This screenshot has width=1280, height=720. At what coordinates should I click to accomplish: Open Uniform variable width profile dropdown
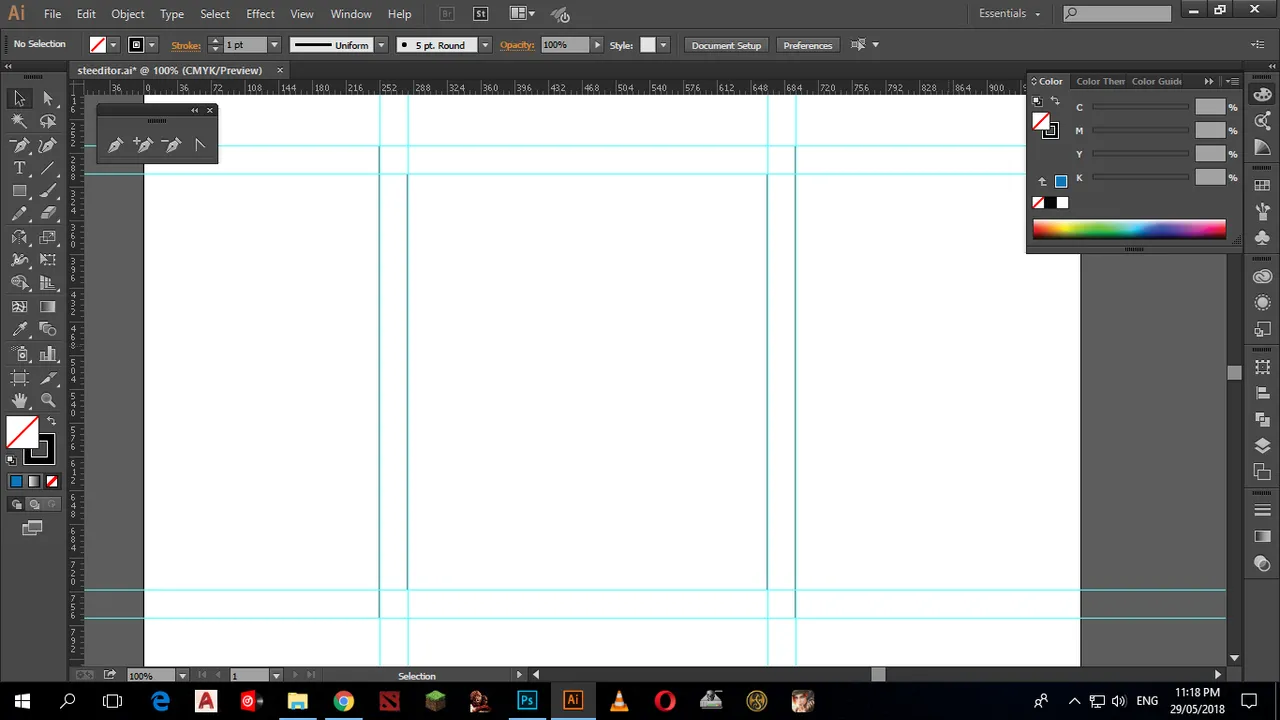pyautogui.click(x=381, y=45)
